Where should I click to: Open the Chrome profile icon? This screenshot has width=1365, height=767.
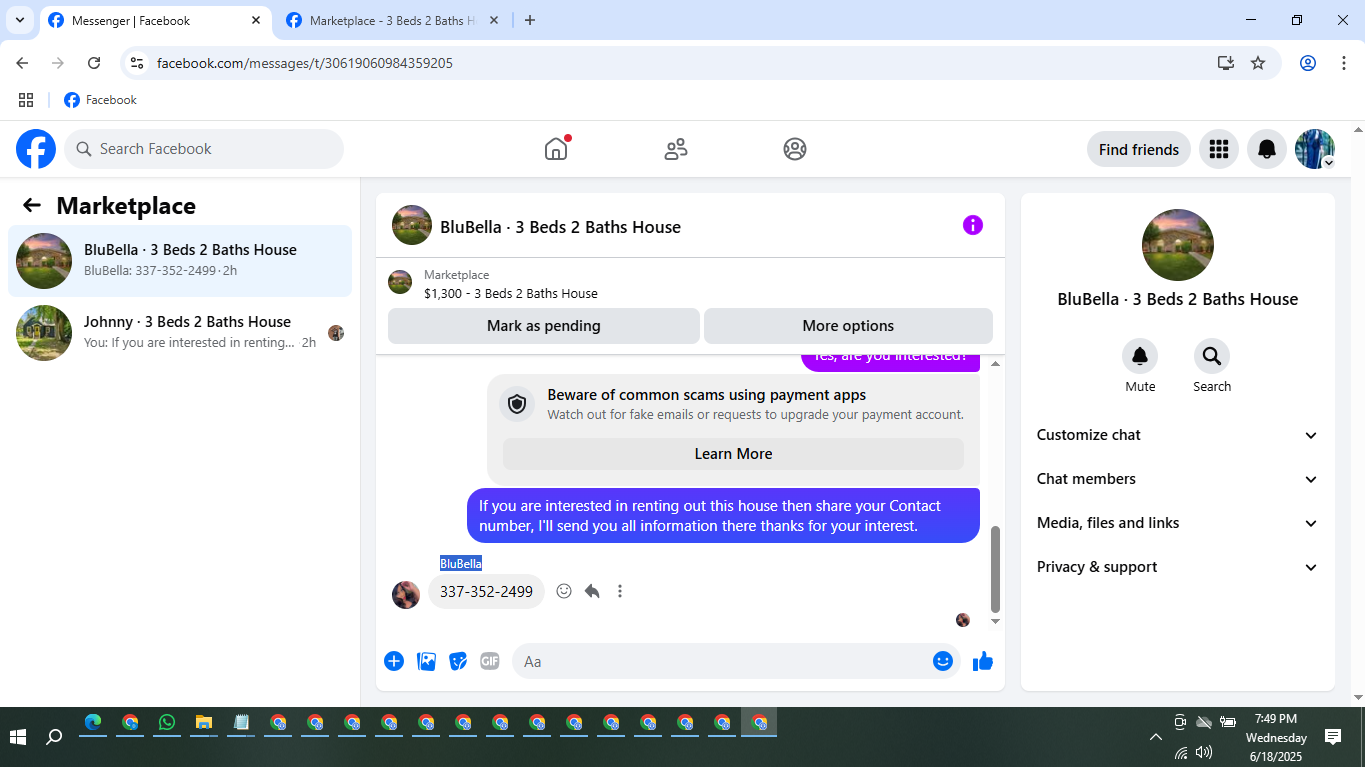(1308, 63)
